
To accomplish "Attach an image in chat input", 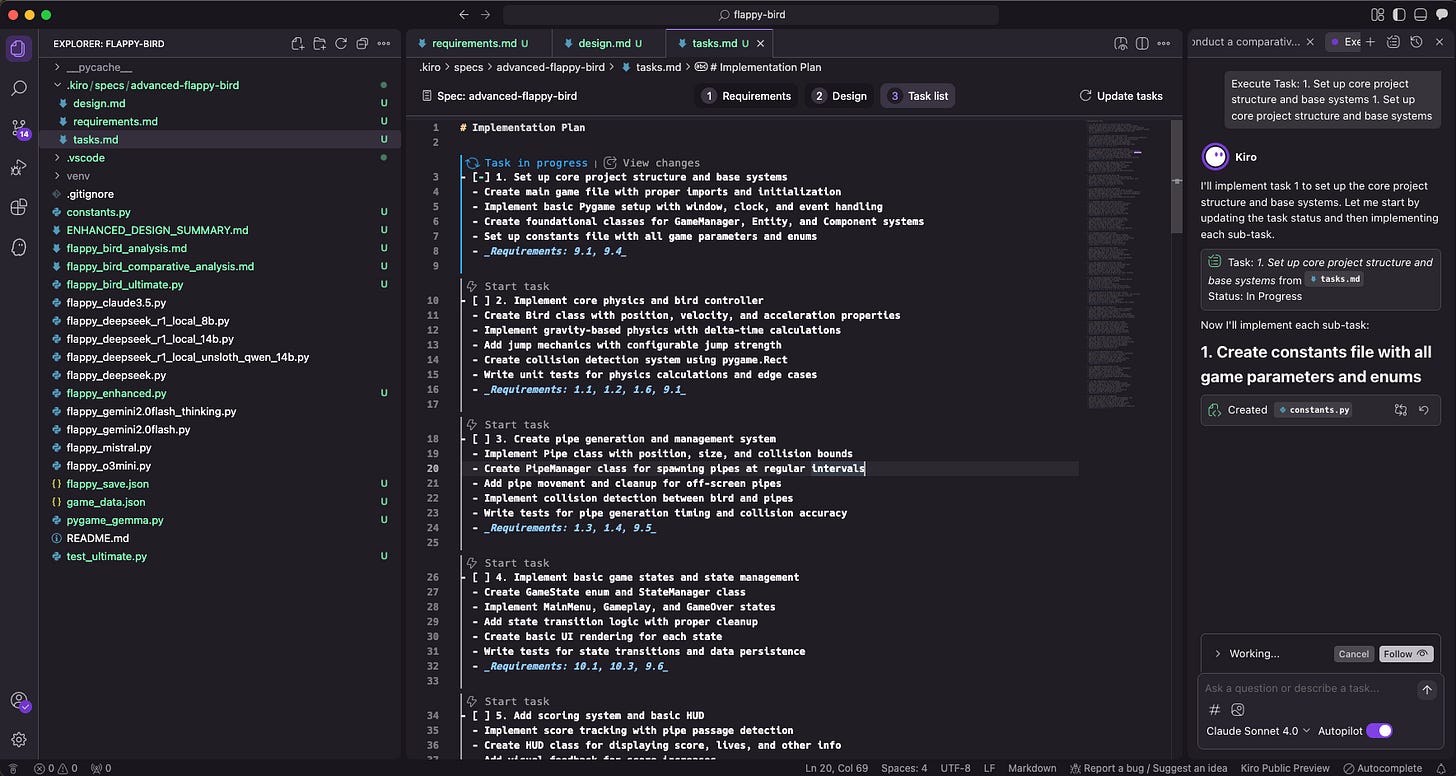I will [x=1238, y=710].
